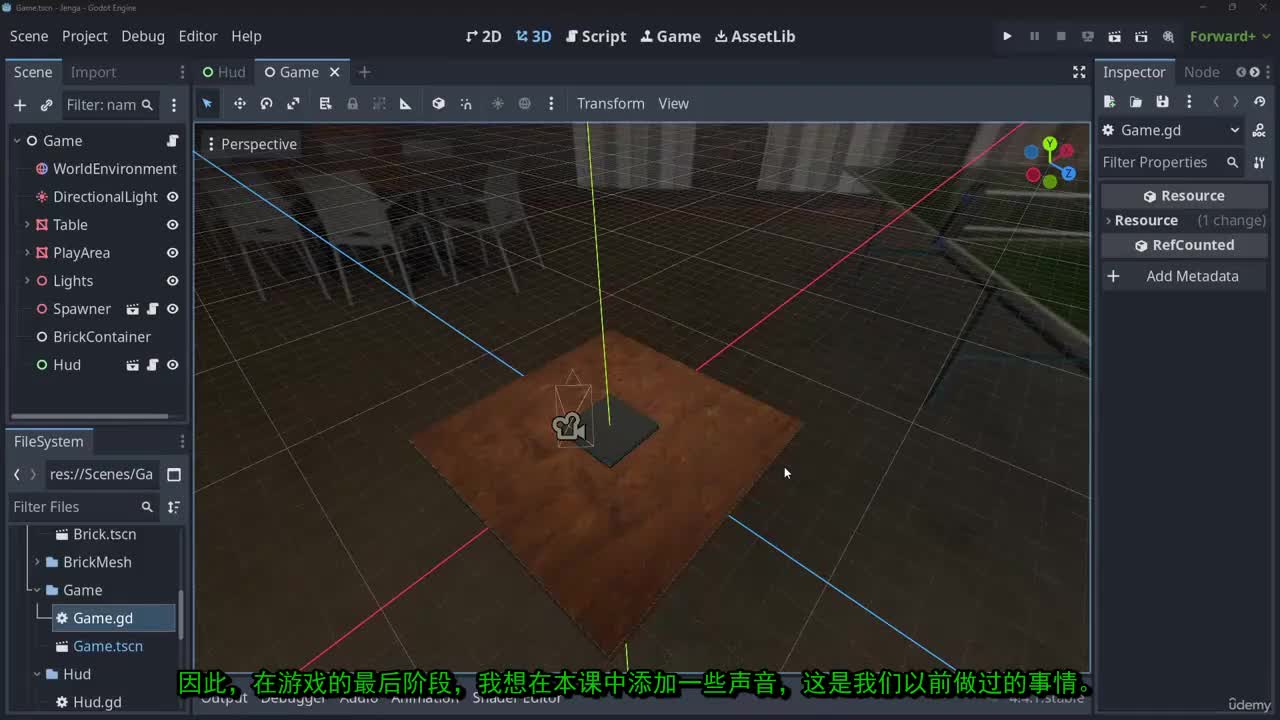Hide the Hud node
The image size is (1280, 720).
pyautogui.click(x=172, y=365)
